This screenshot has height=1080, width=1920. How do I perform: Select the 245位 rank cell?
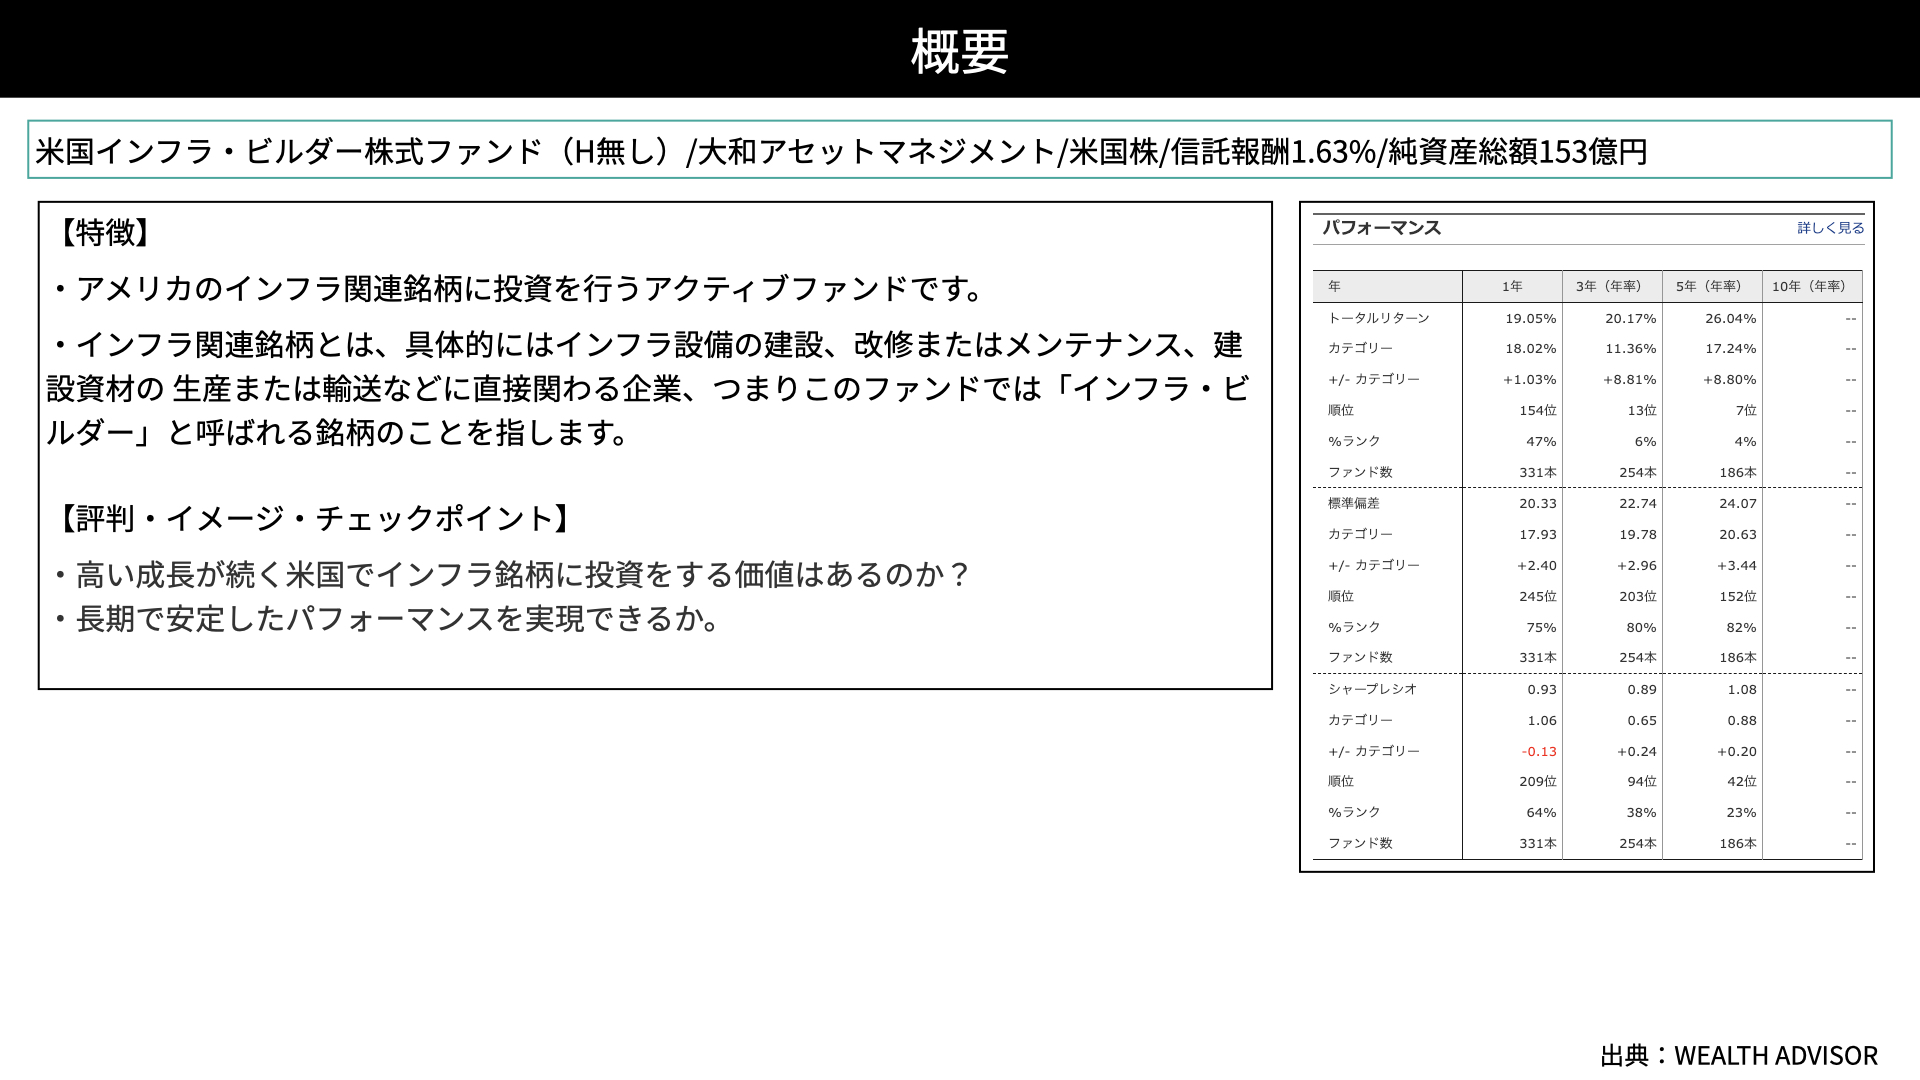click(1537, 597)
